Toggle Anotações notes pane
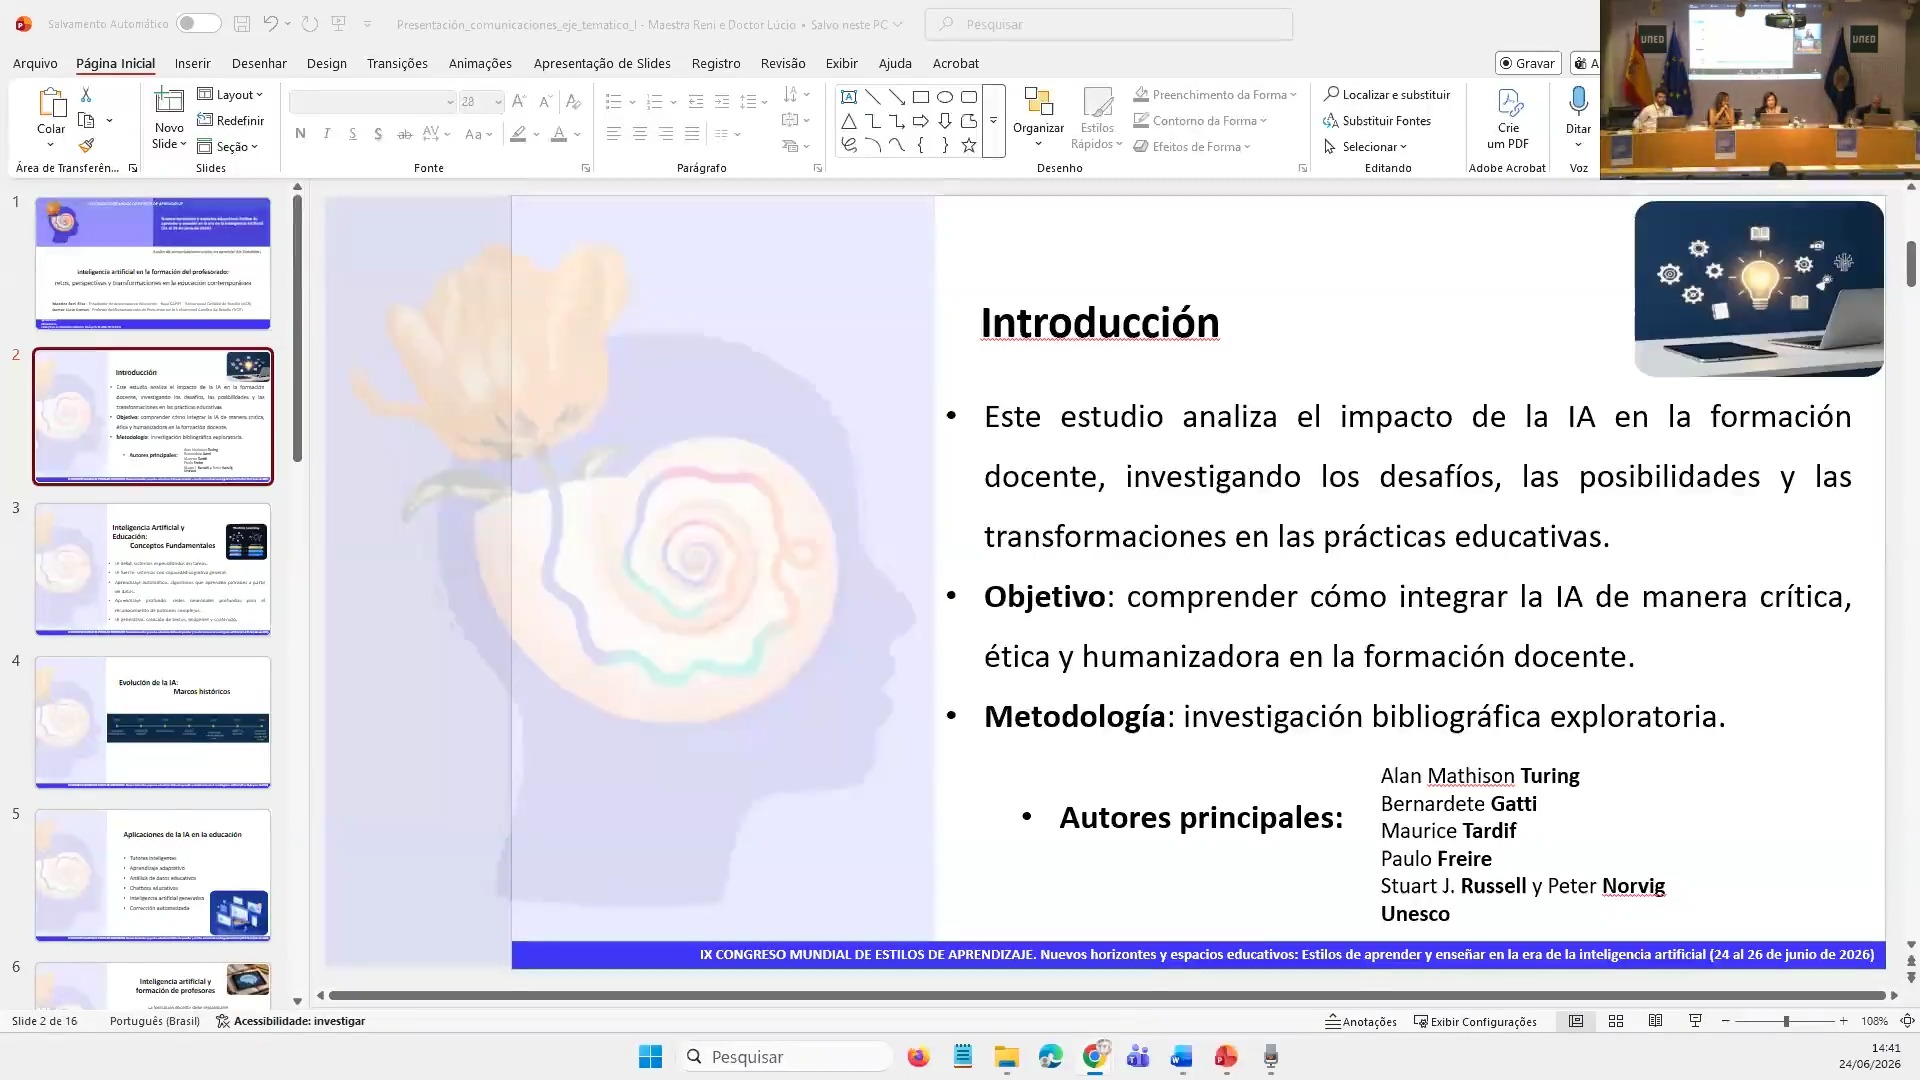The image size is (1920, 1080). (1361, 1021)
